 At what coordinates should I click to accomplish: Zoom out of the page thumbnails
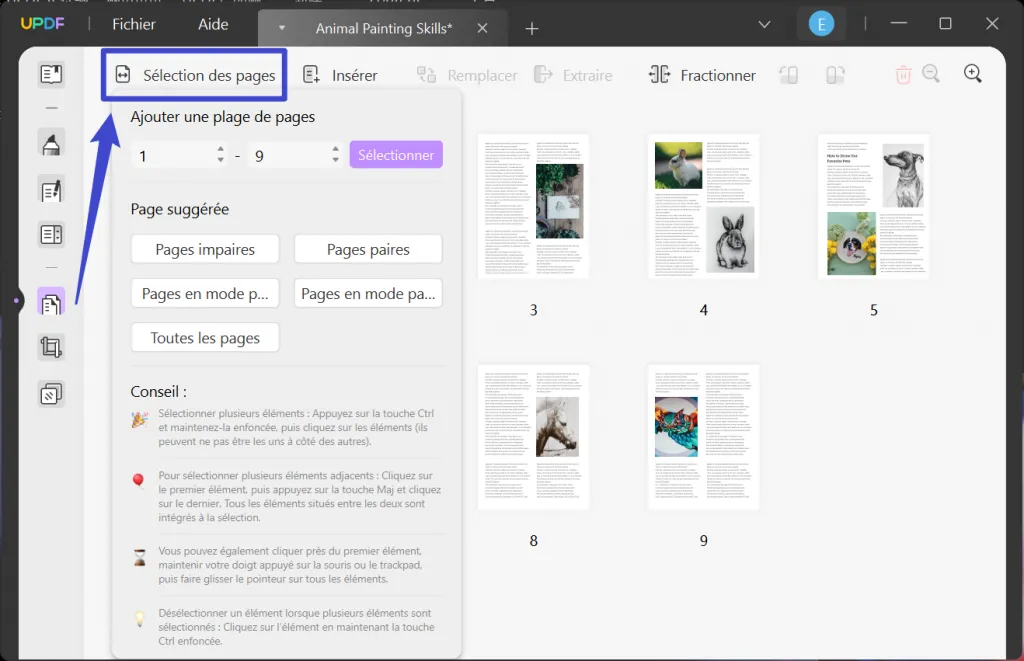tap(932, 73)
